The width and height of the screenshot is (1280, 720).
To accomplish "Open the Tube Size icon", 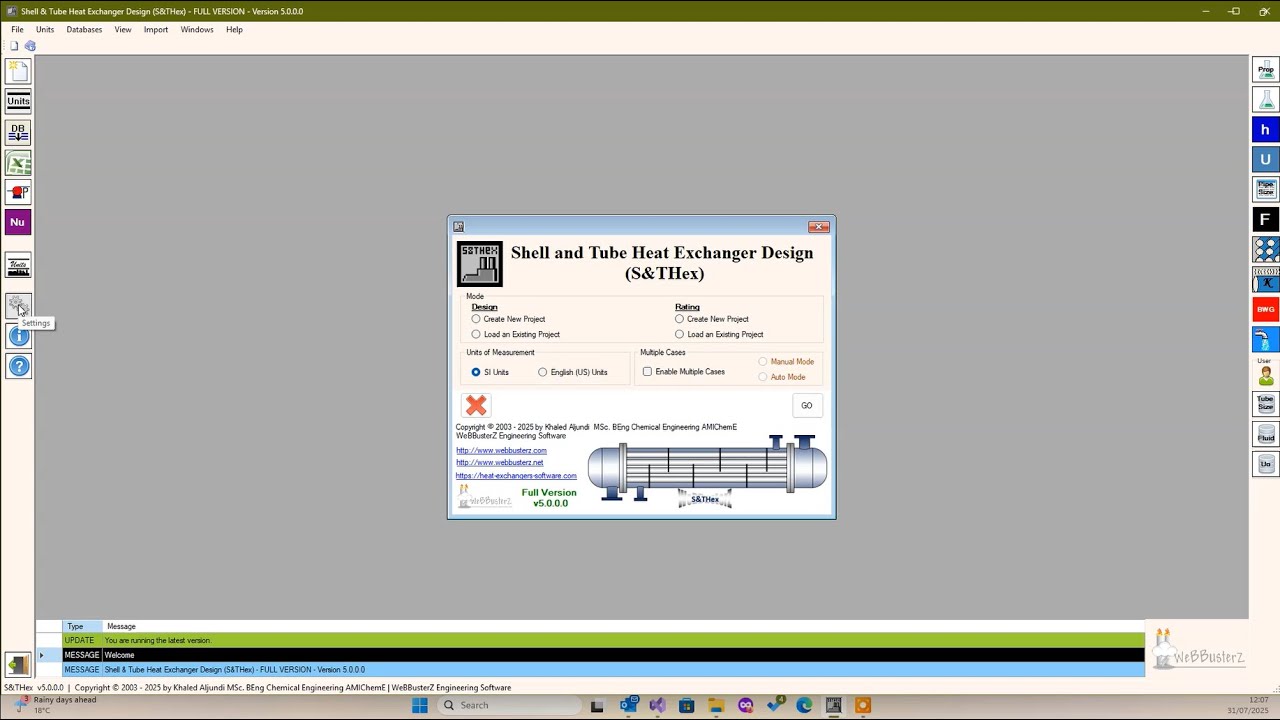I will pos(1266,404).
